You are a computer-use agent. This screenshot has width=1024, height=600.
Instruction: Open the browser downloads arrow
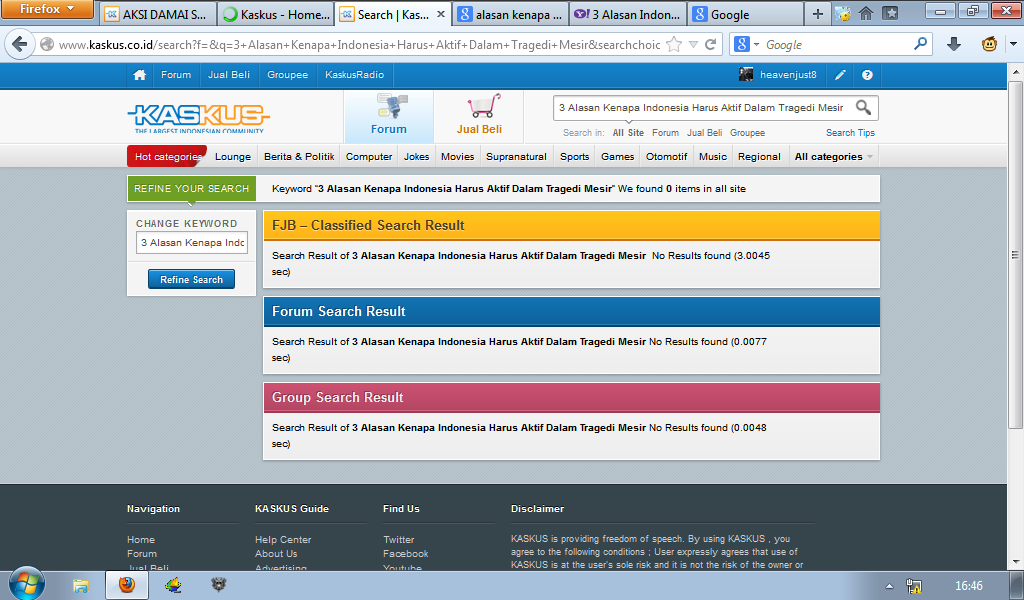click(953, 44)
